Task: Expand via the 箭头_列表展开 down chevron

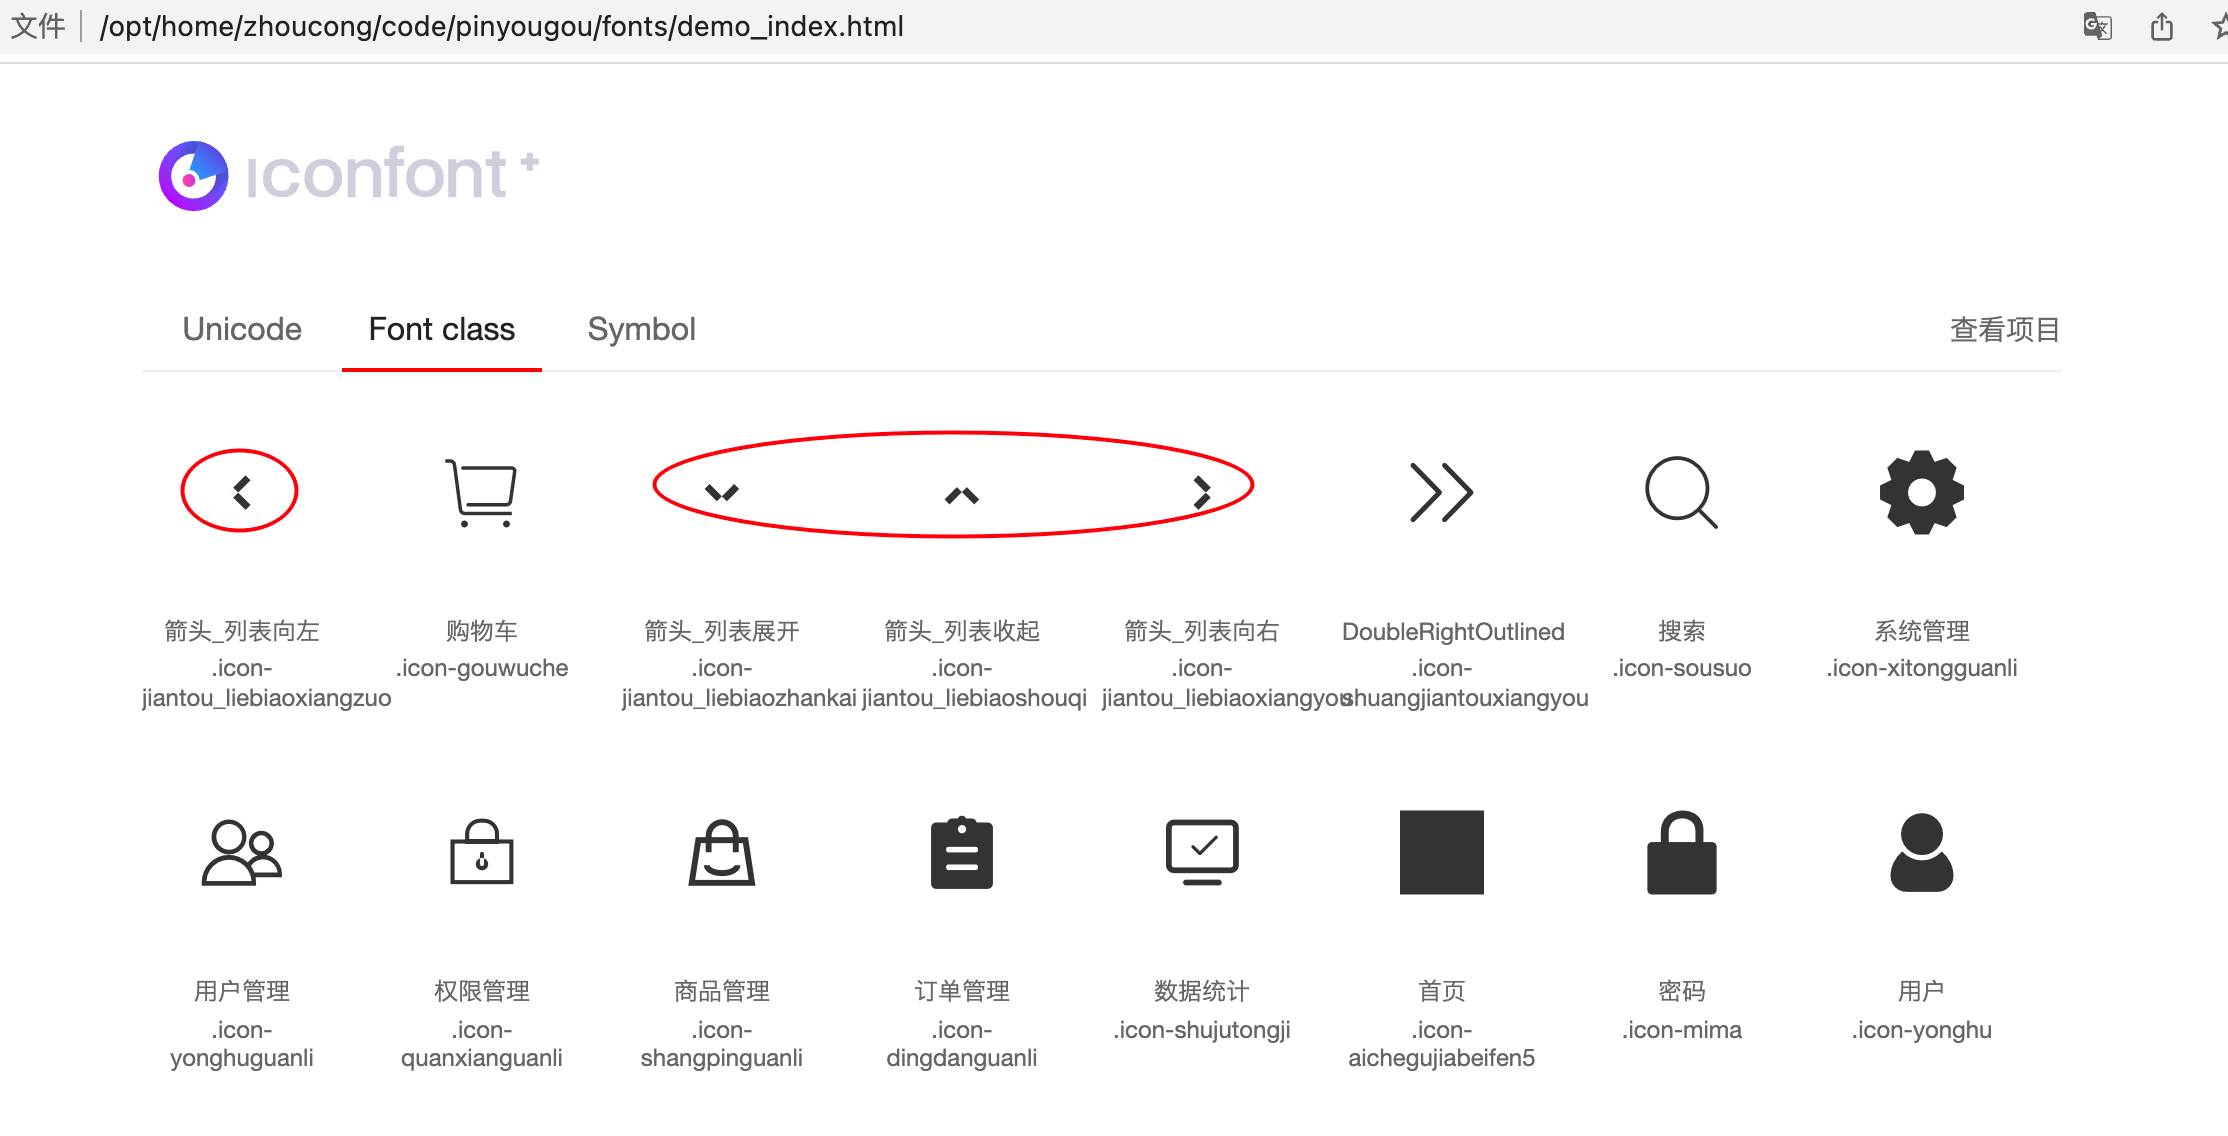Action: (x=722, y=492)
